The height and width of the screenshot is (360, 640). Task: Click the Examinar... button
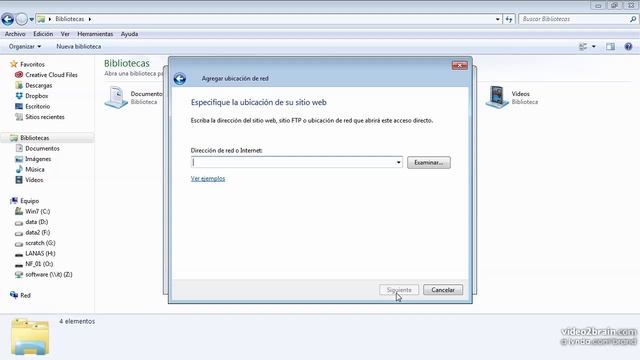pyautogui.click(x=429, y=162)
